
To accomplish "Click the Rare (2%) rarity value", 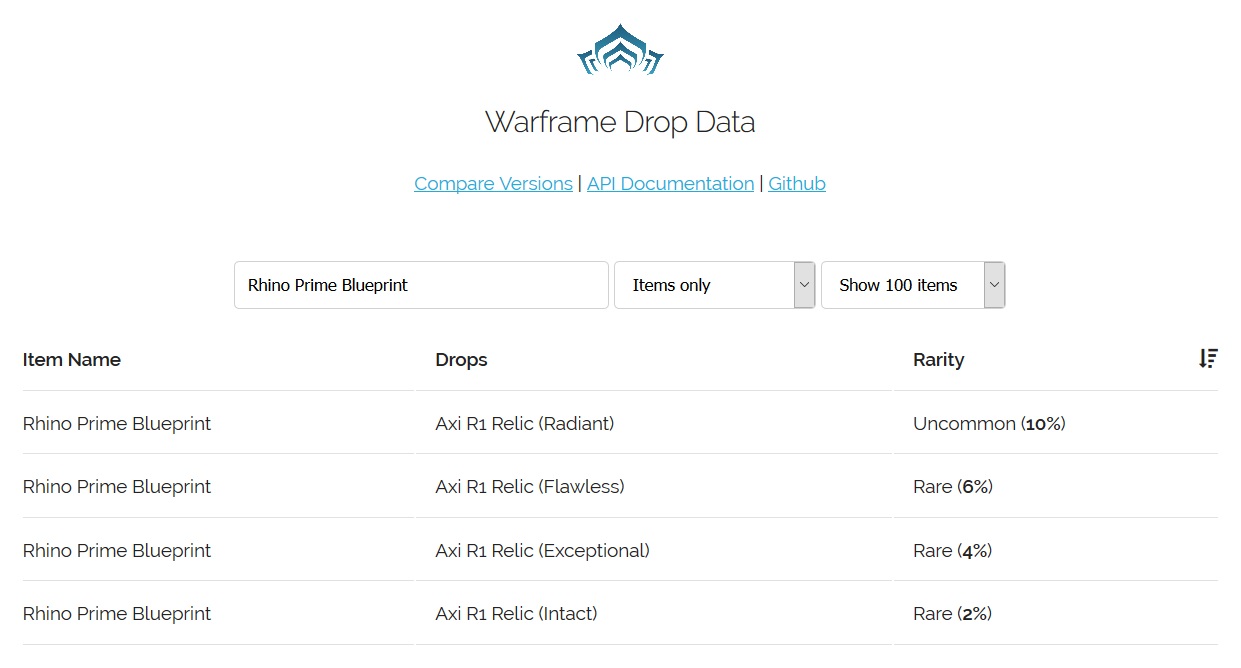I will click(x=953, y=614).
